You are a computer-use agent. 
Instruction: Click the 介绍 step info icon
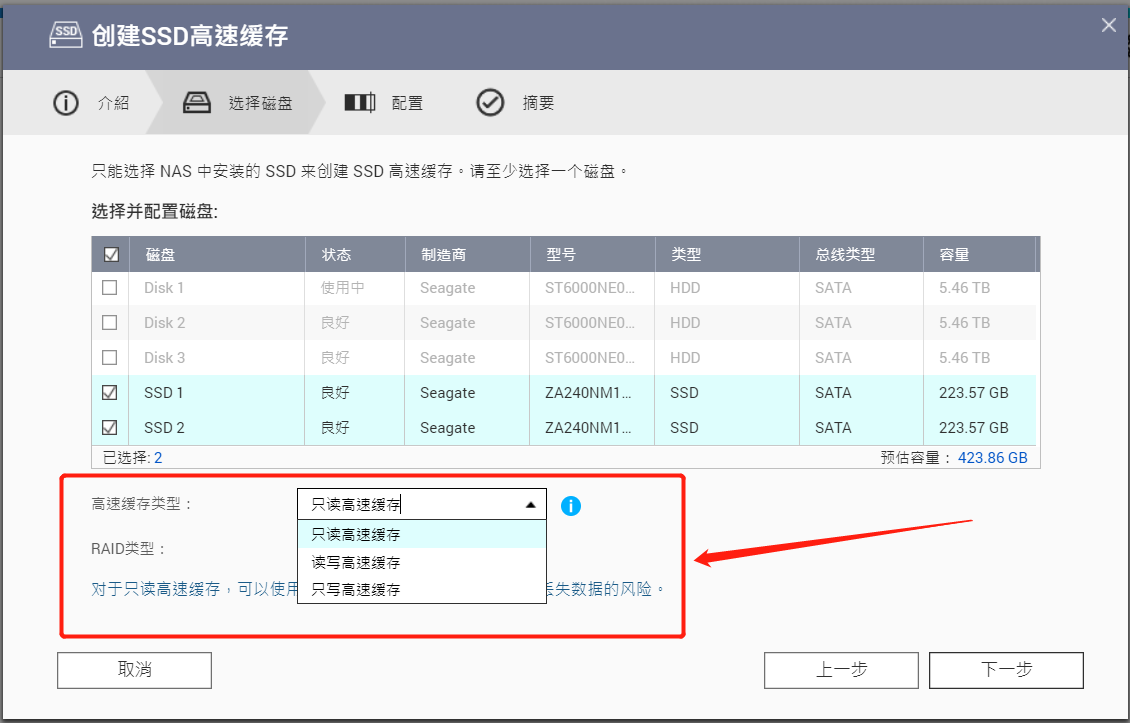tap(66, 102)
